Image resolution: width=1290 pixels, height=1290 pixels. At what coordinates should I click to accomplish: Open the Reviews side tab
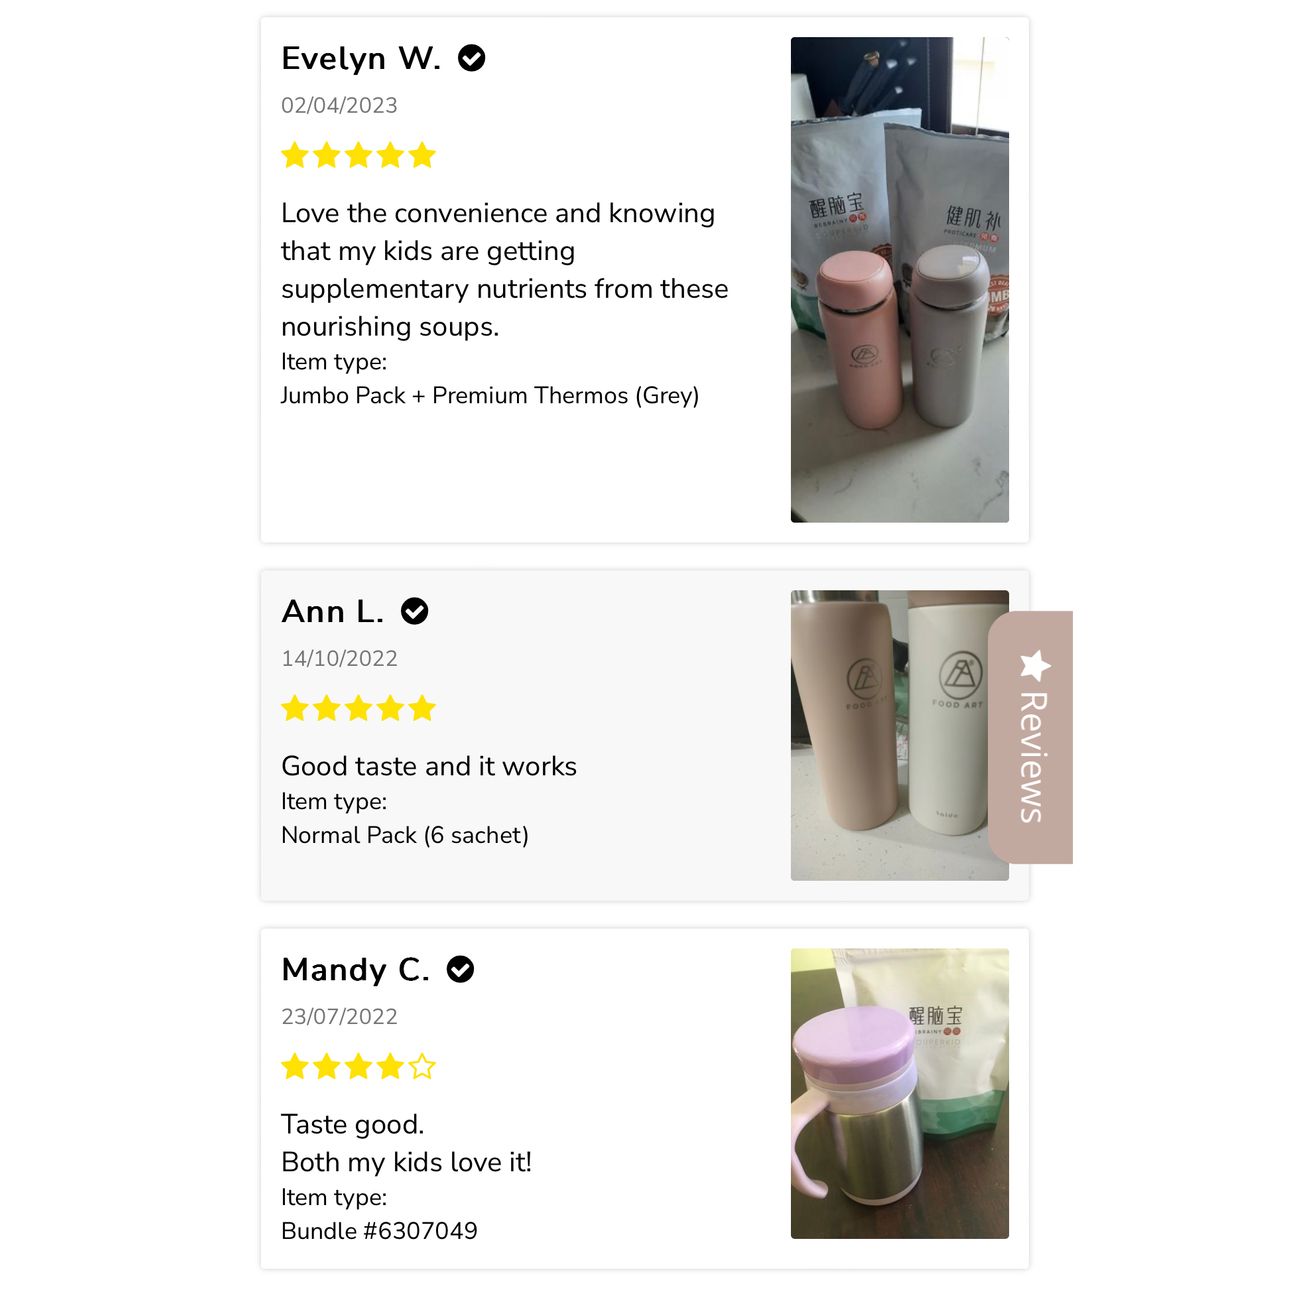(1031, 737)
